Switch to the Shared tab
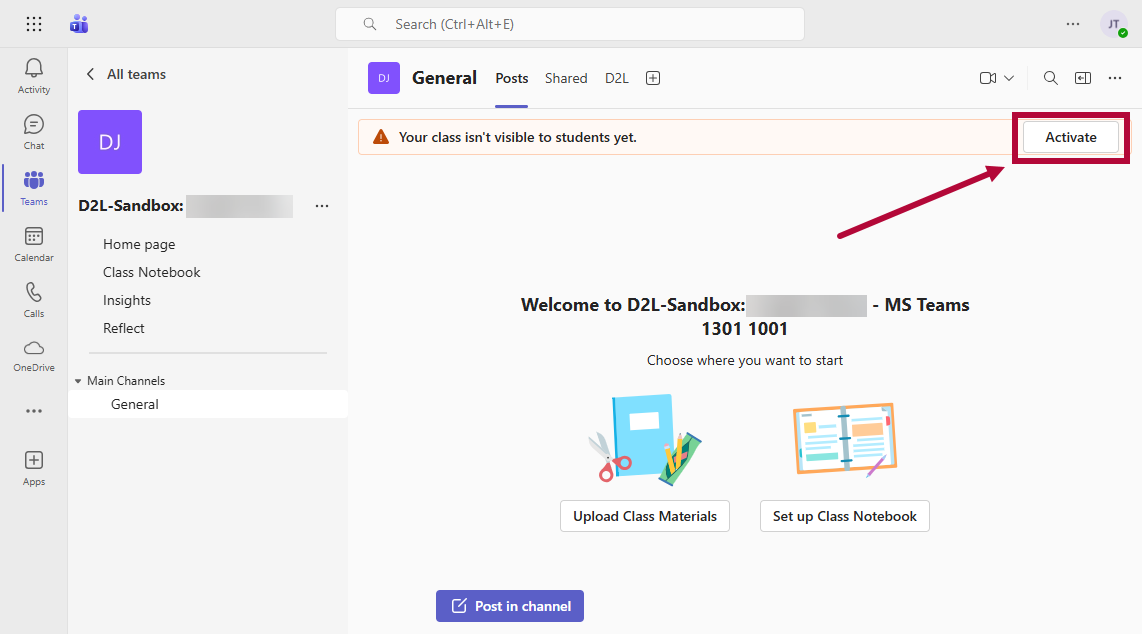1142x634 pixels. tap(566, 78)
